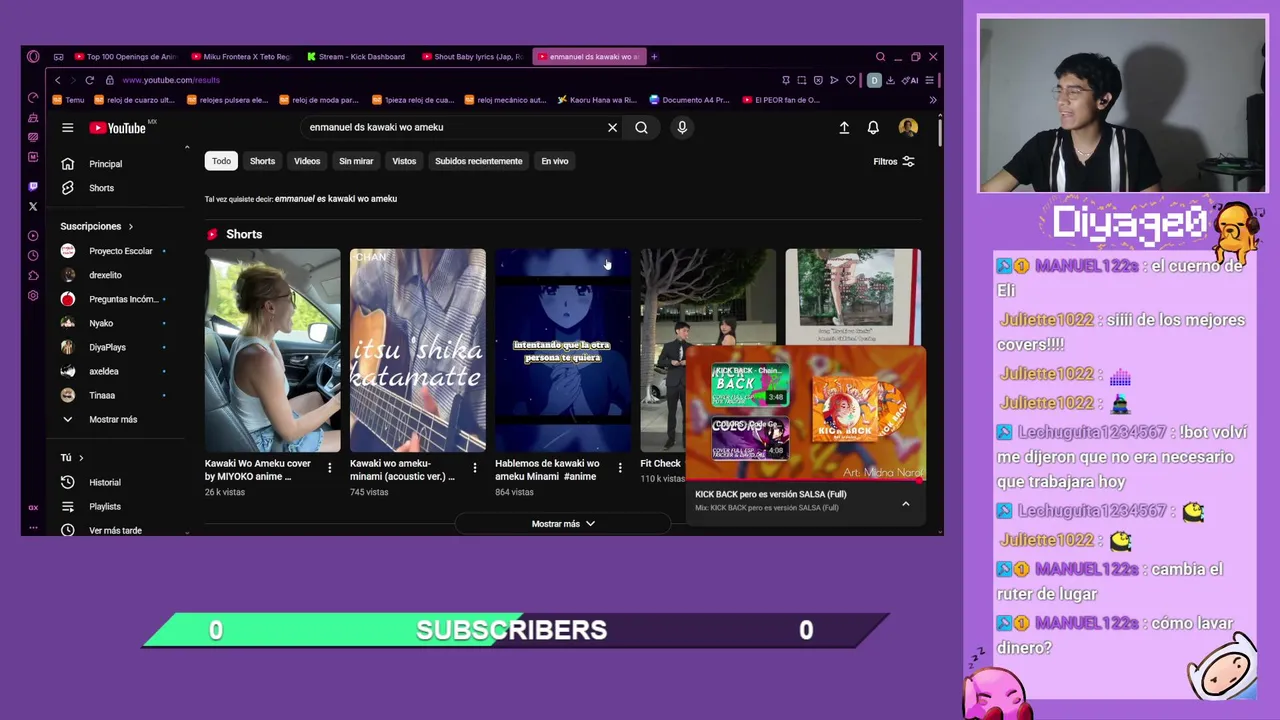Switch to Shout Baby lyrics tab
The image size is (1280, 720).
coord(472,57)
